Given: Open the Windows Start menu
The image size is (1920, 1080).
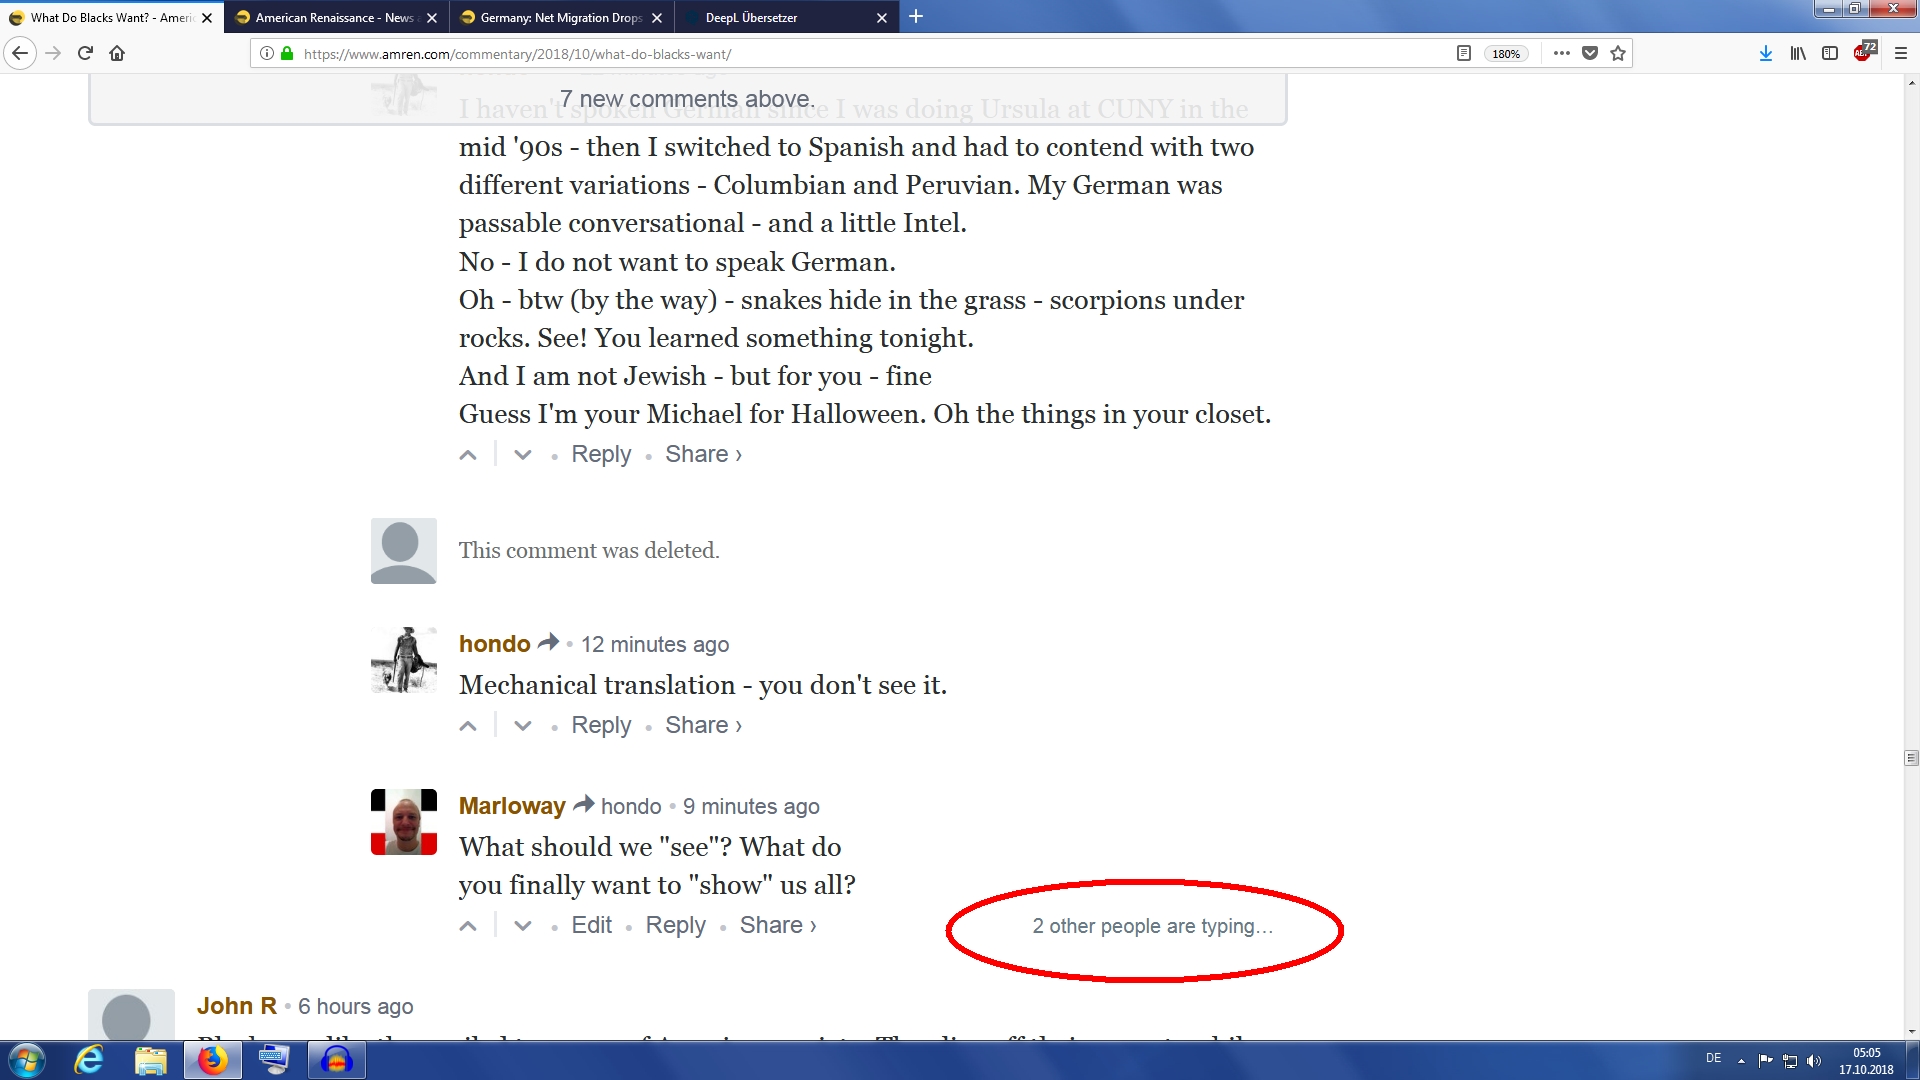Looking at the screenshot, I should coord(26,1060).
